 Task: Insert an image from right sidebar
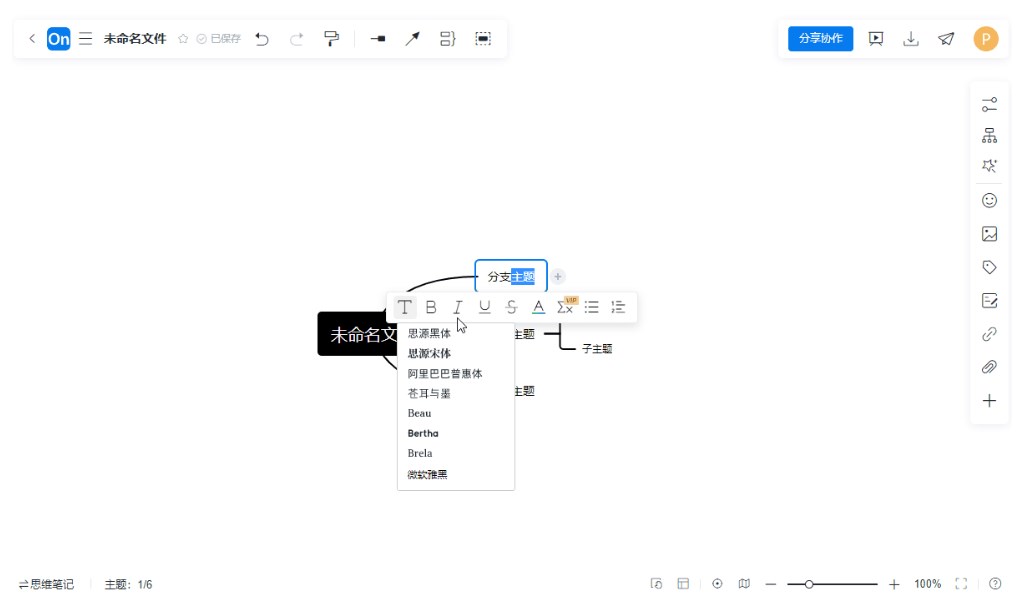pyautogui.click(x=989, y=234)
